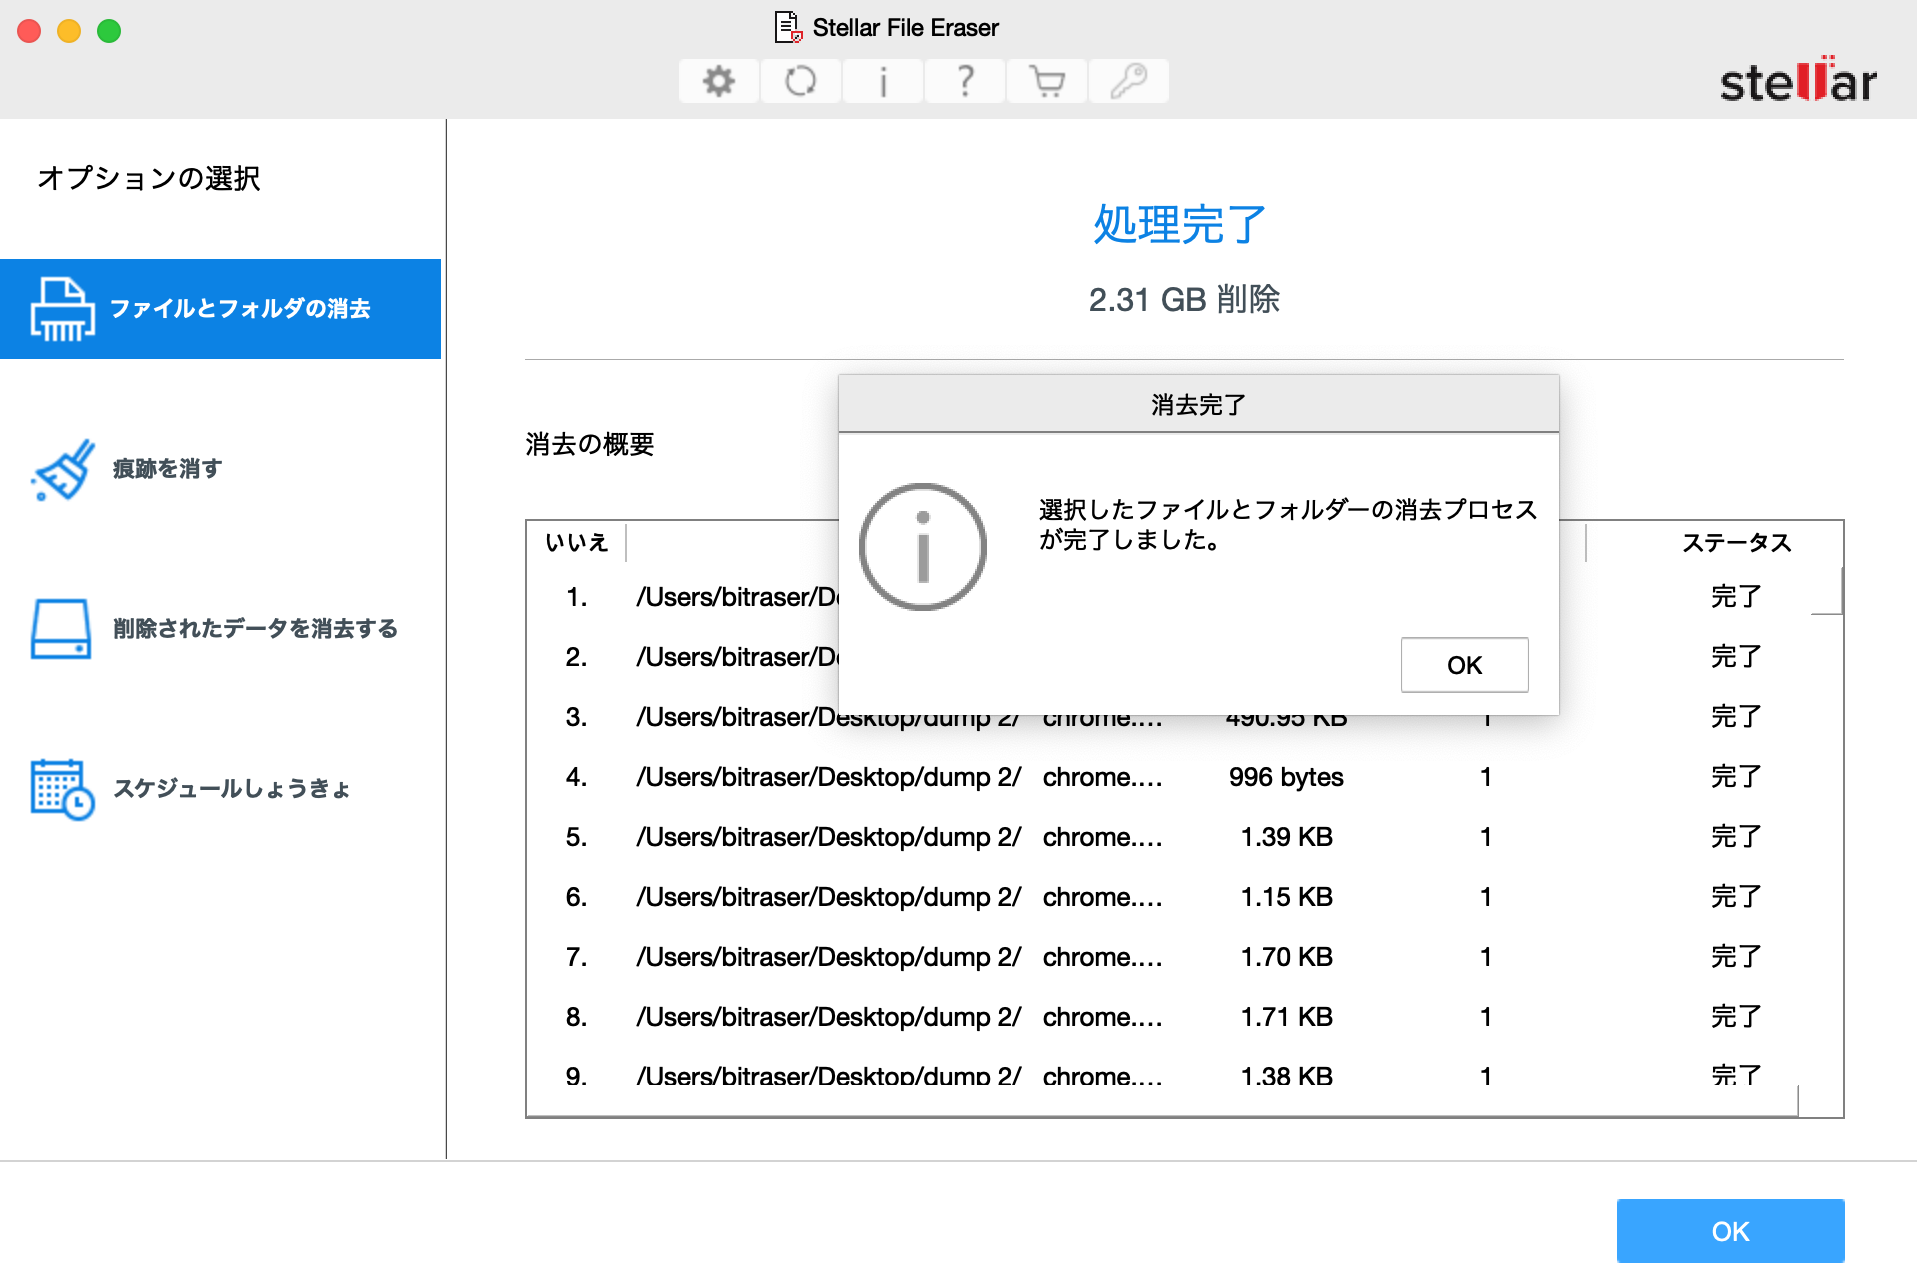Click row number 2. in table
Viewport: 1917px width, 1288px height.
click(x=576, y=657)
